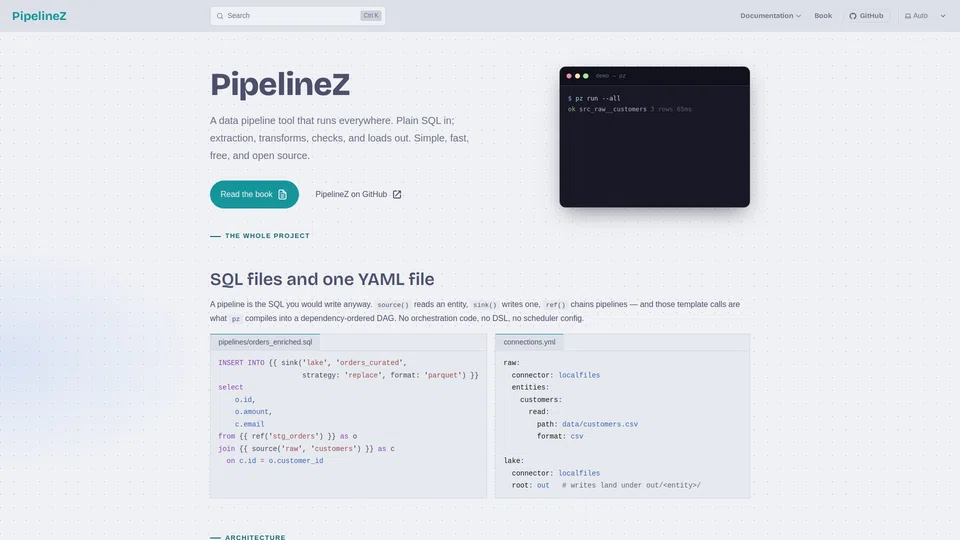Click the document icon on Read the book
The image size is (960, 540).
tap(282, 194)
